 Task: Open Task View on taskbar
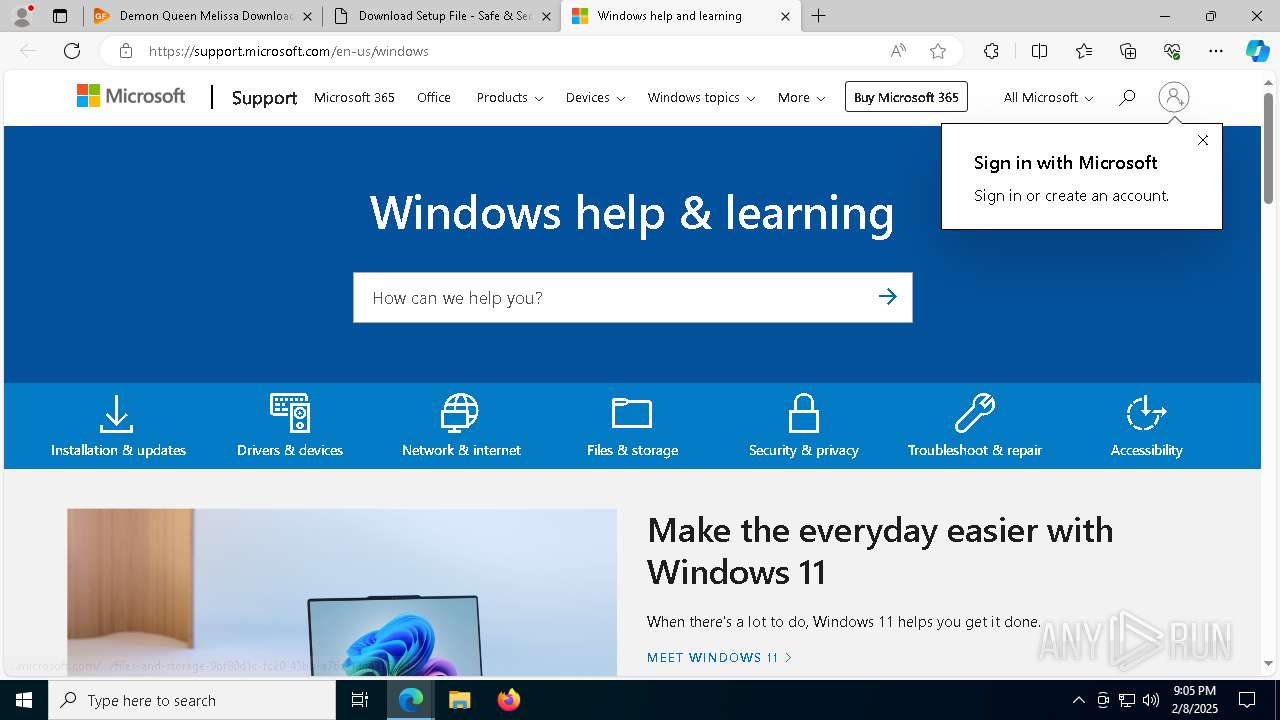pyautogui.click(x=360, y=700)
